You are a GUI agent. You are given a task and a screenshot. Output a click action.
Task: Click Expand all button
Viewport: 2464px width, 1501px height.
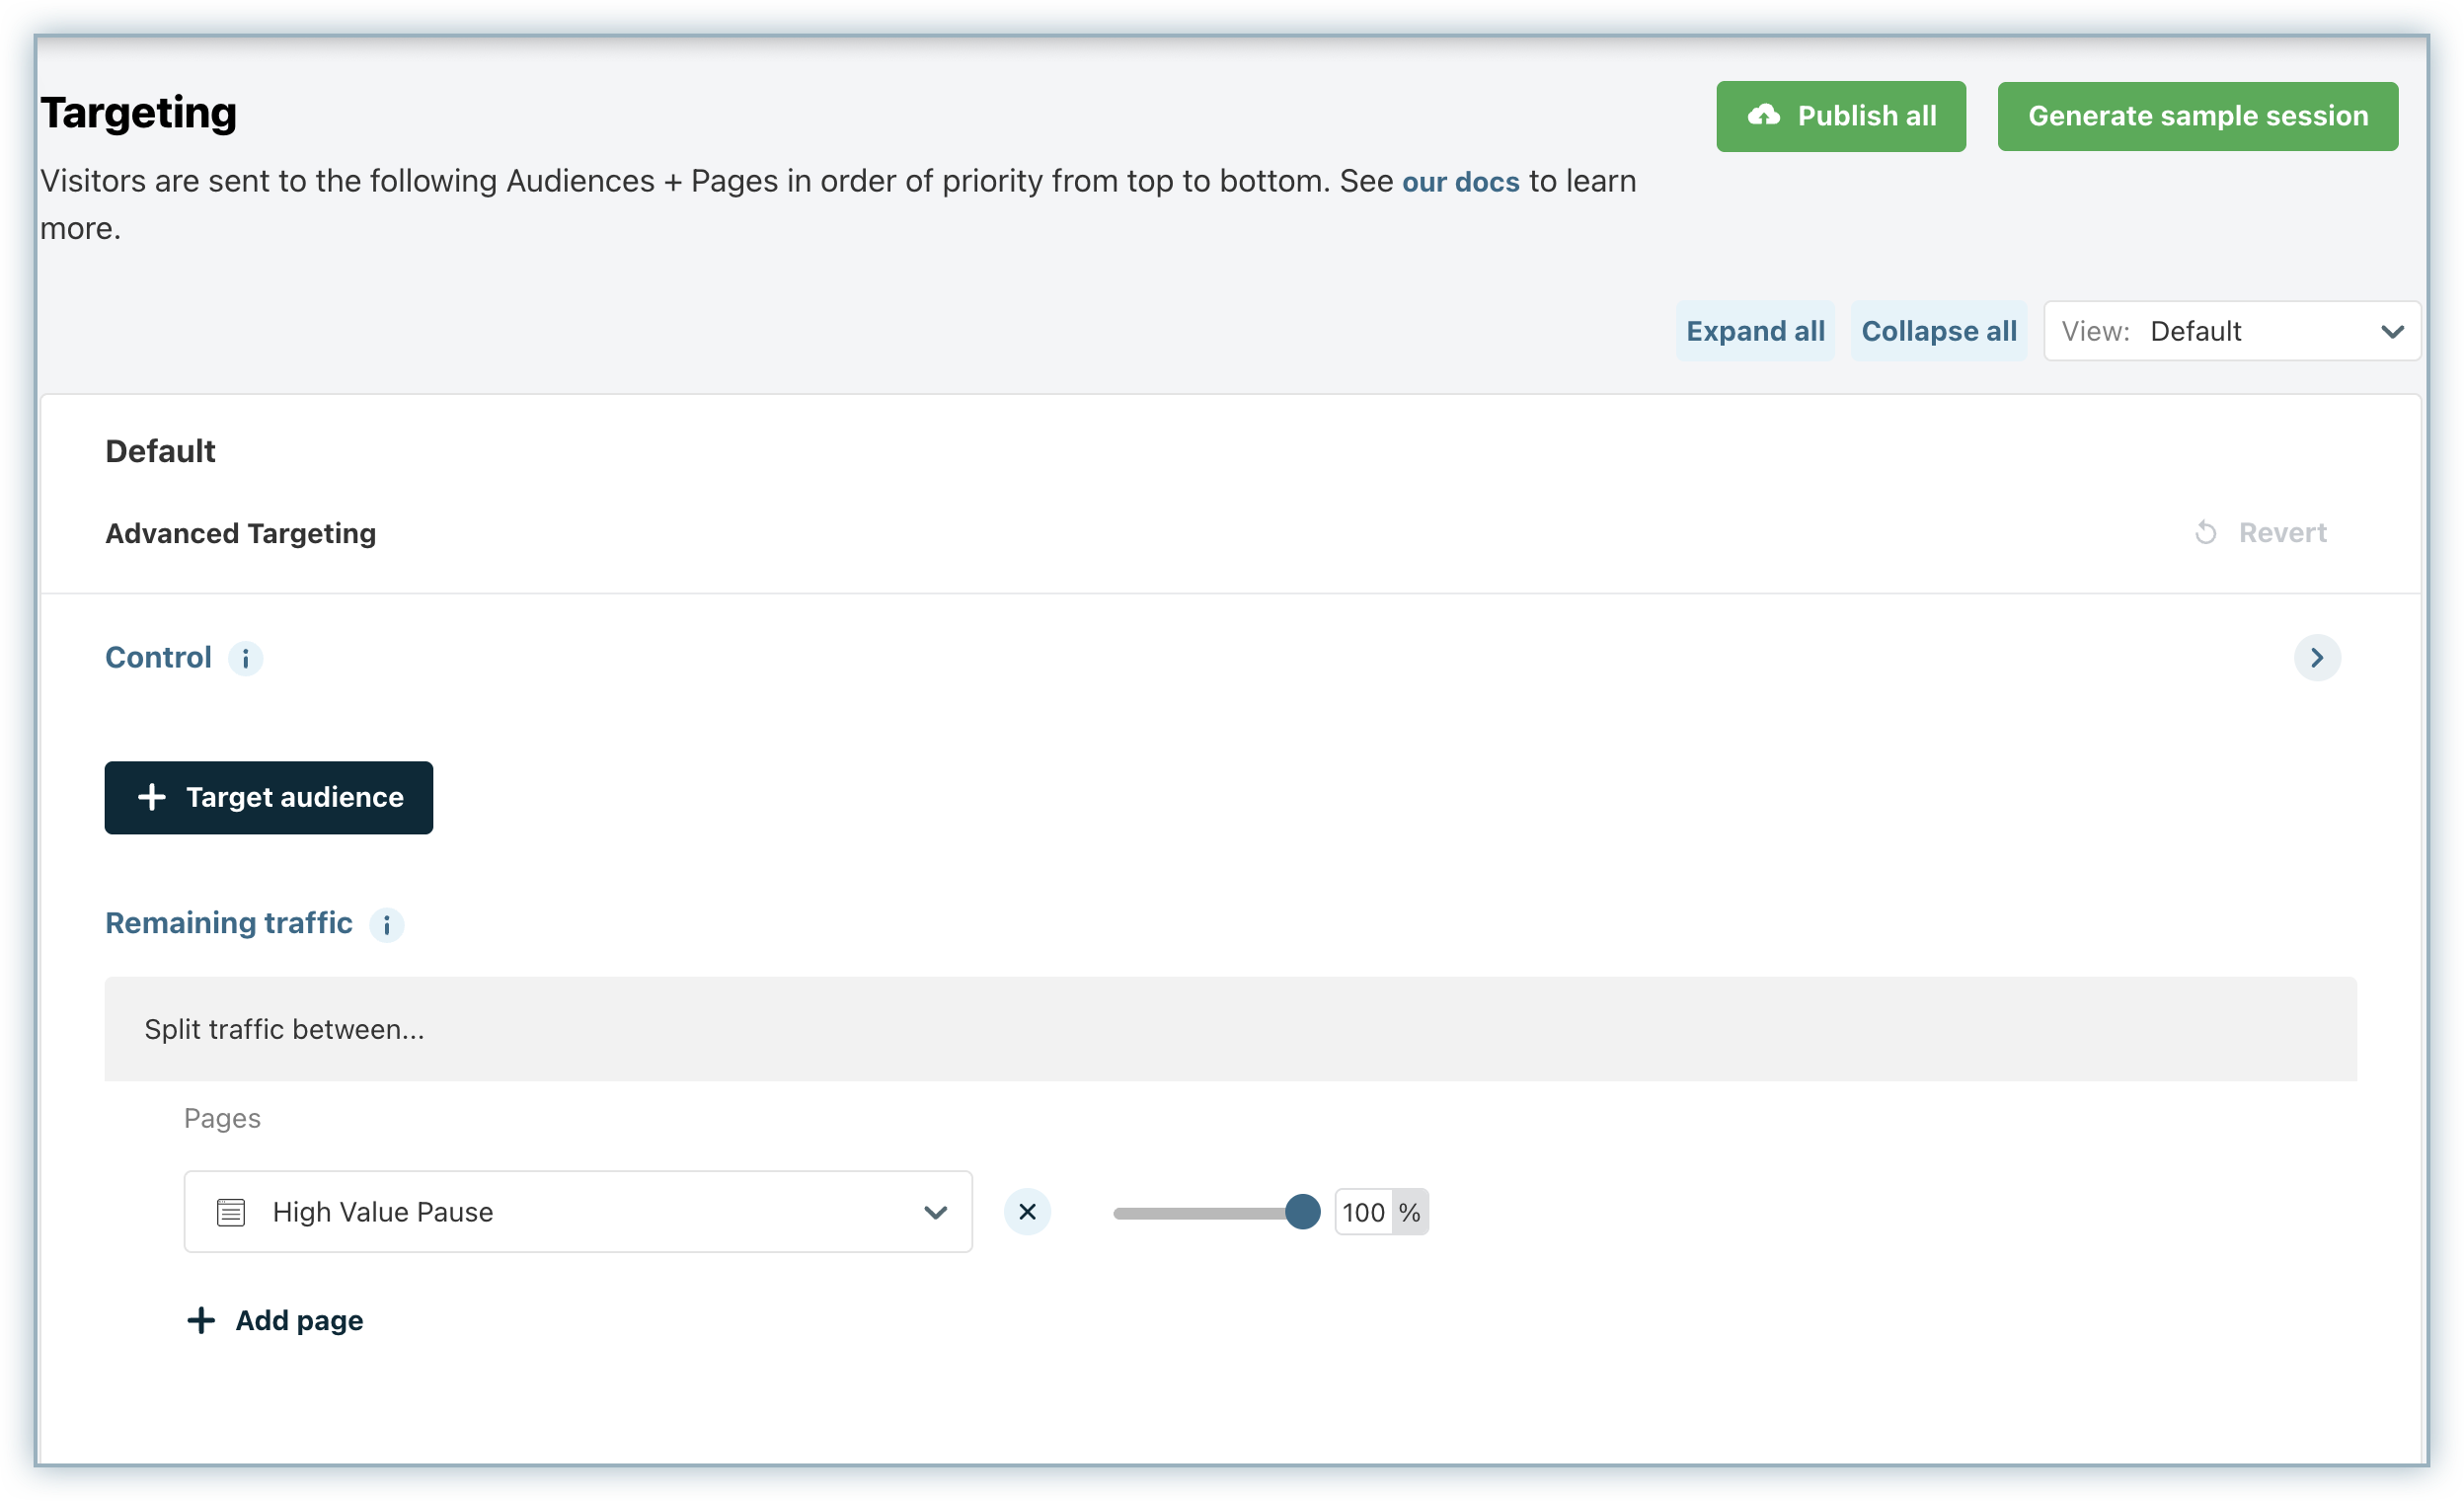pos(1754,331)
